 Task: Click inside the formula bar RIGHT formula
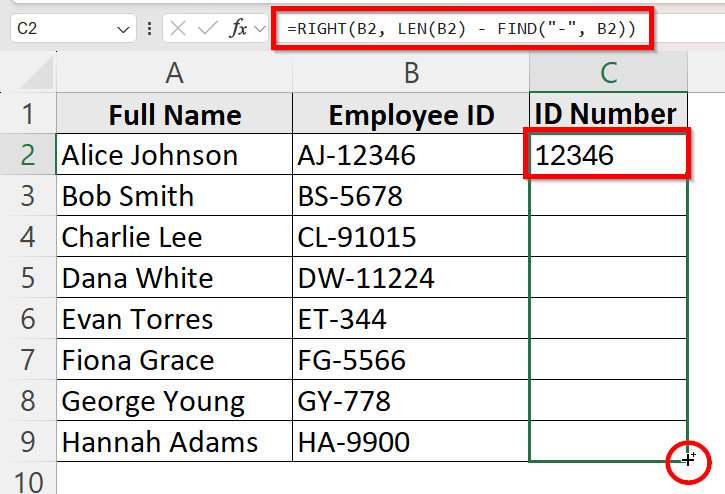(460, 29)
